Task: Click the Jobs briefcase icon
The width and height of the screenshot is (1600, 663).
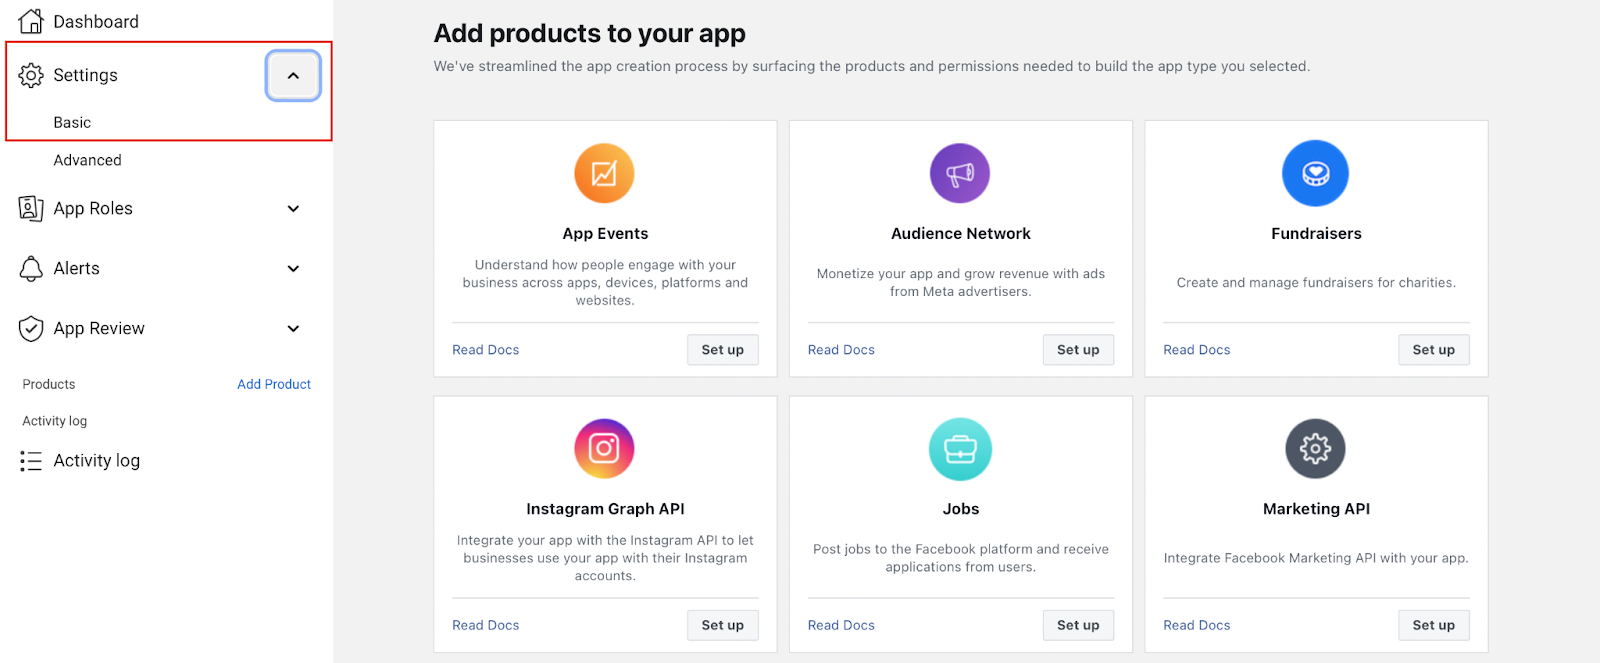Action: click(960, 449)
